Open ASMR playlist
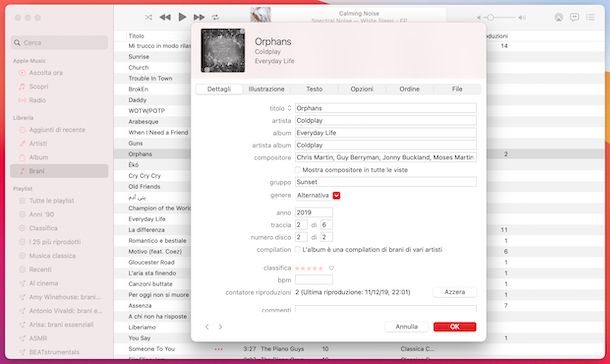Viewport: 610px width, 364px height. (x=38, y=338)
